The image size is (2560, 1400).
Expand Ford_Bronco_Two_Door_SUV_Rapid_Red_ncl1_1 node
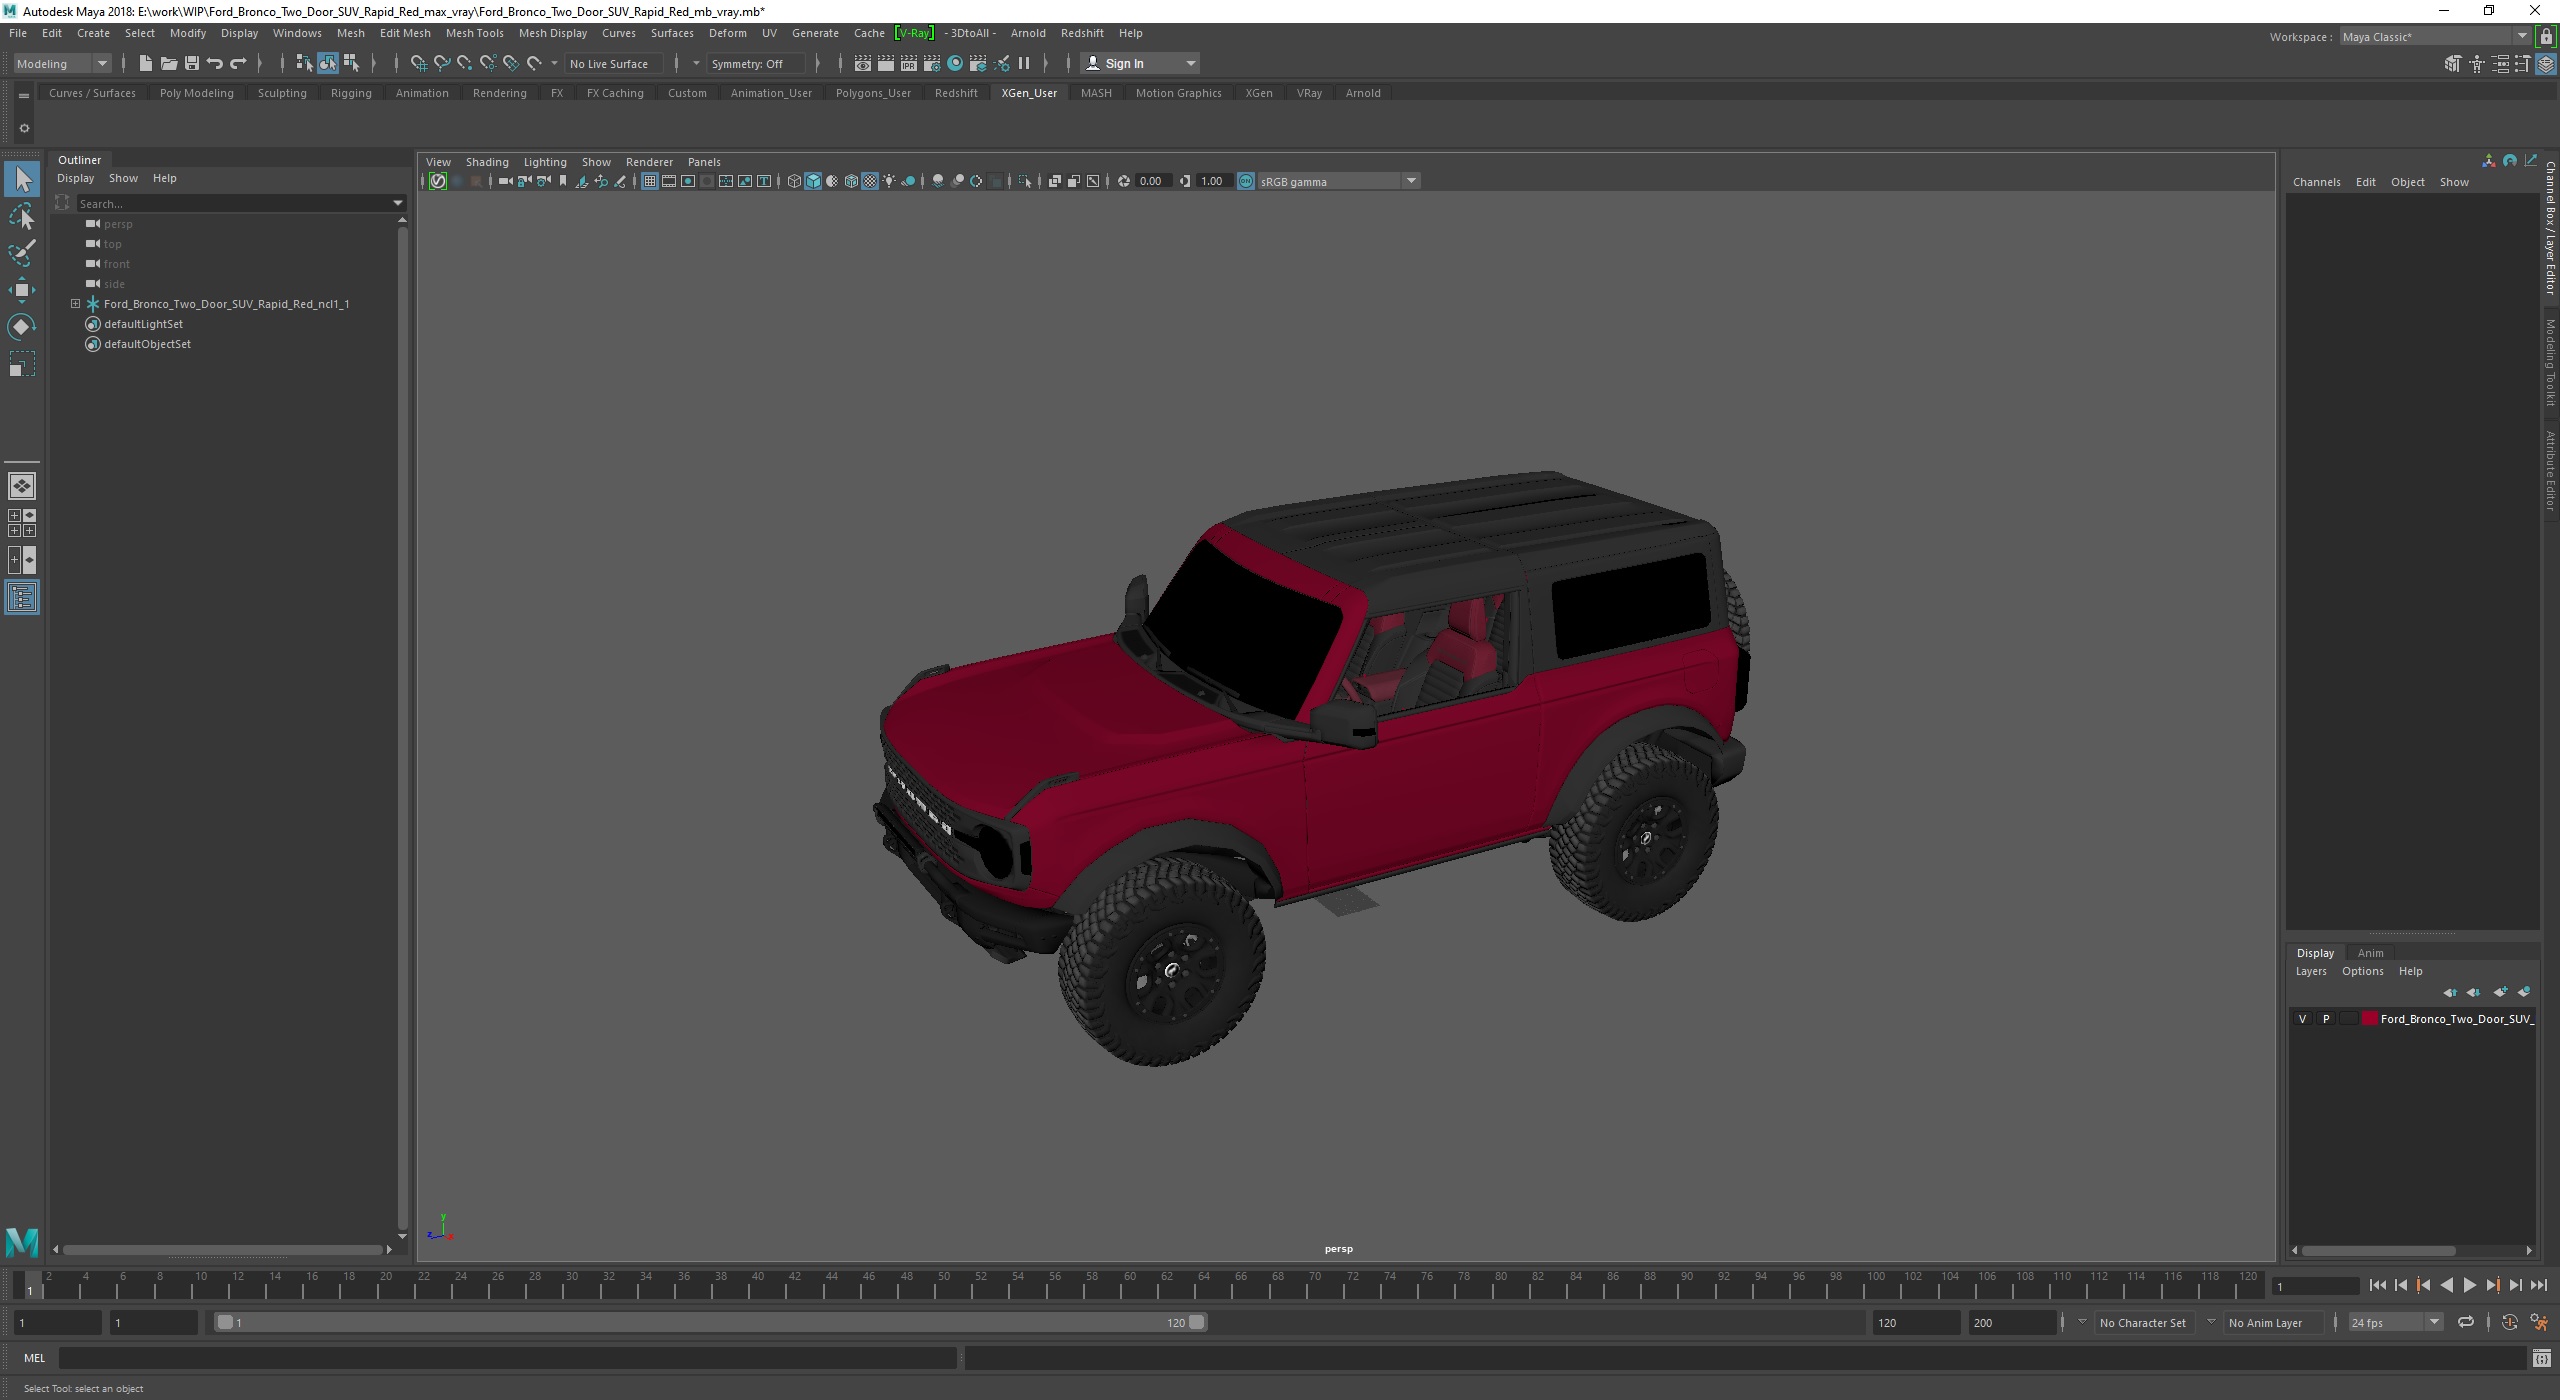(x=75, y=304)
